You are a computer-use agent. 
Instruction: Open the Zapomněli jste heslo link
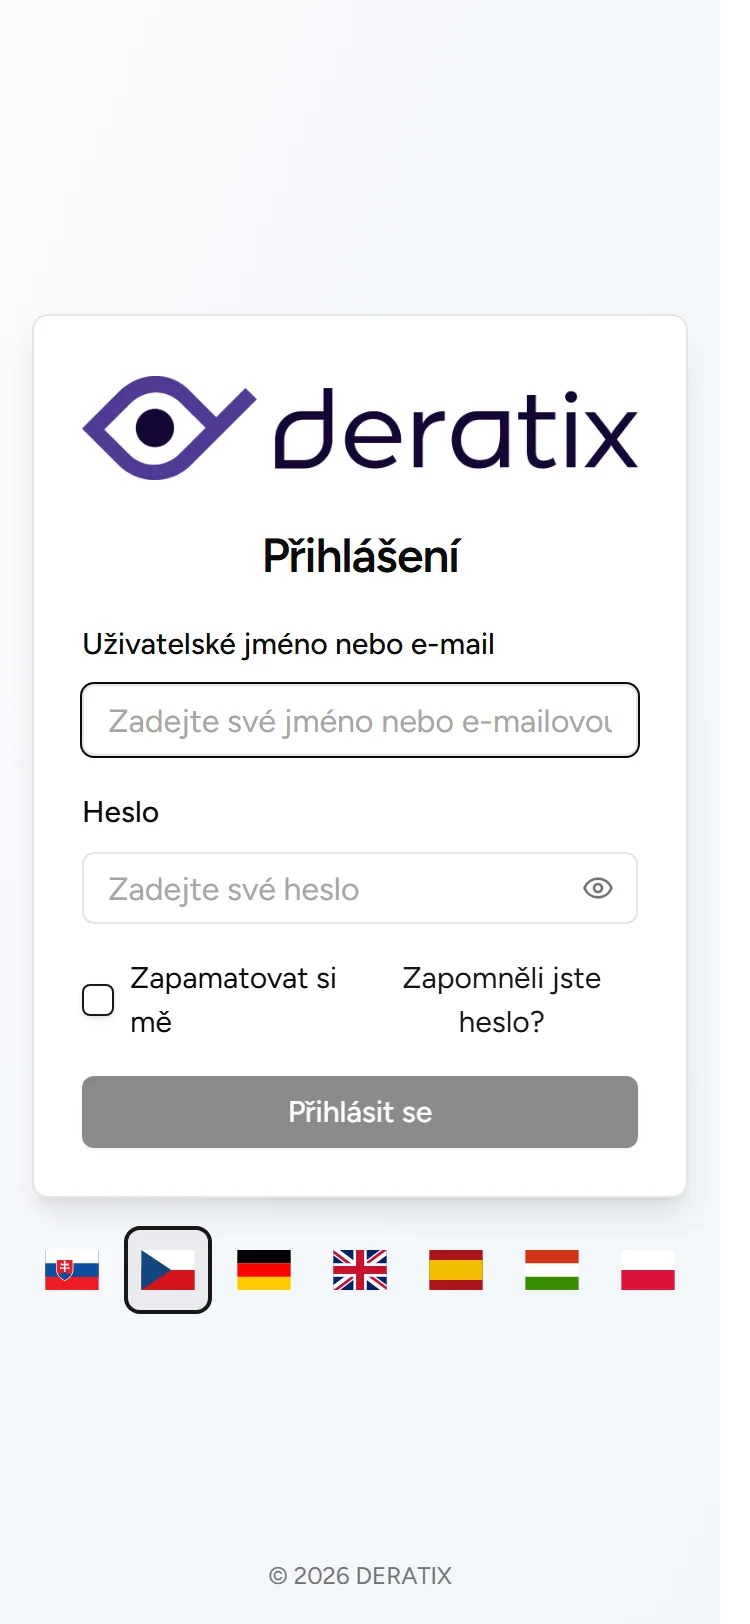501,1000
